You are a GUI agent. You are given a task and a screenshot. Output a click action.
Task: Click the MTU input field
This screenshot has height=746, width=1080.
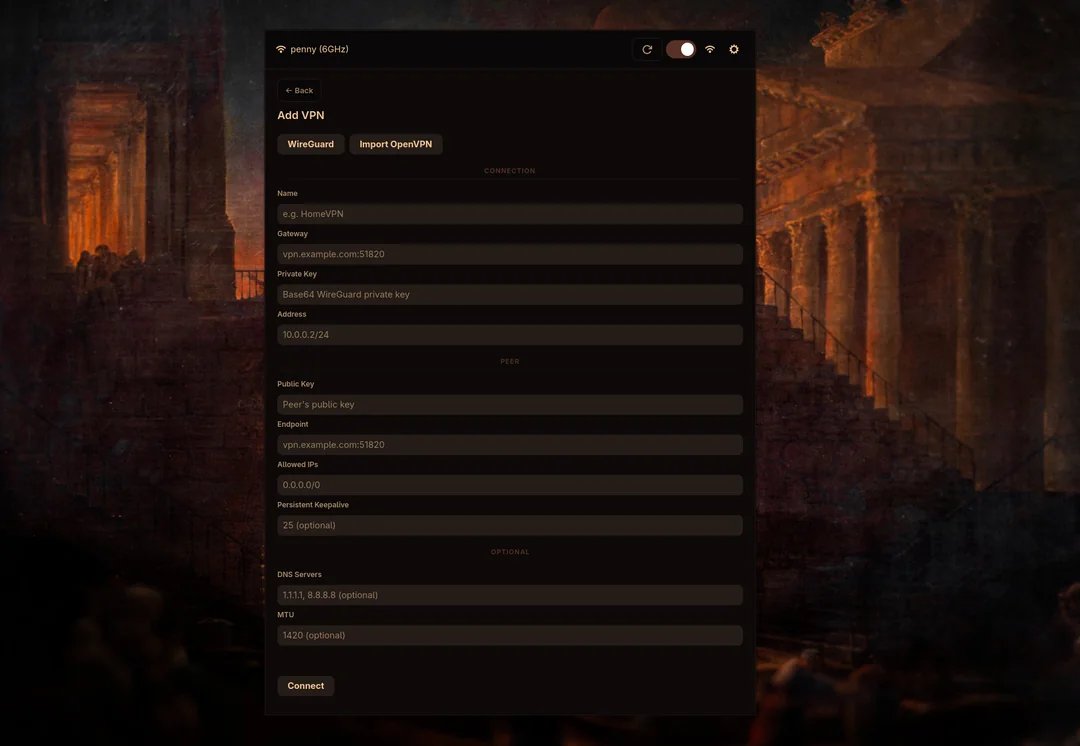(x=510, y=635)
